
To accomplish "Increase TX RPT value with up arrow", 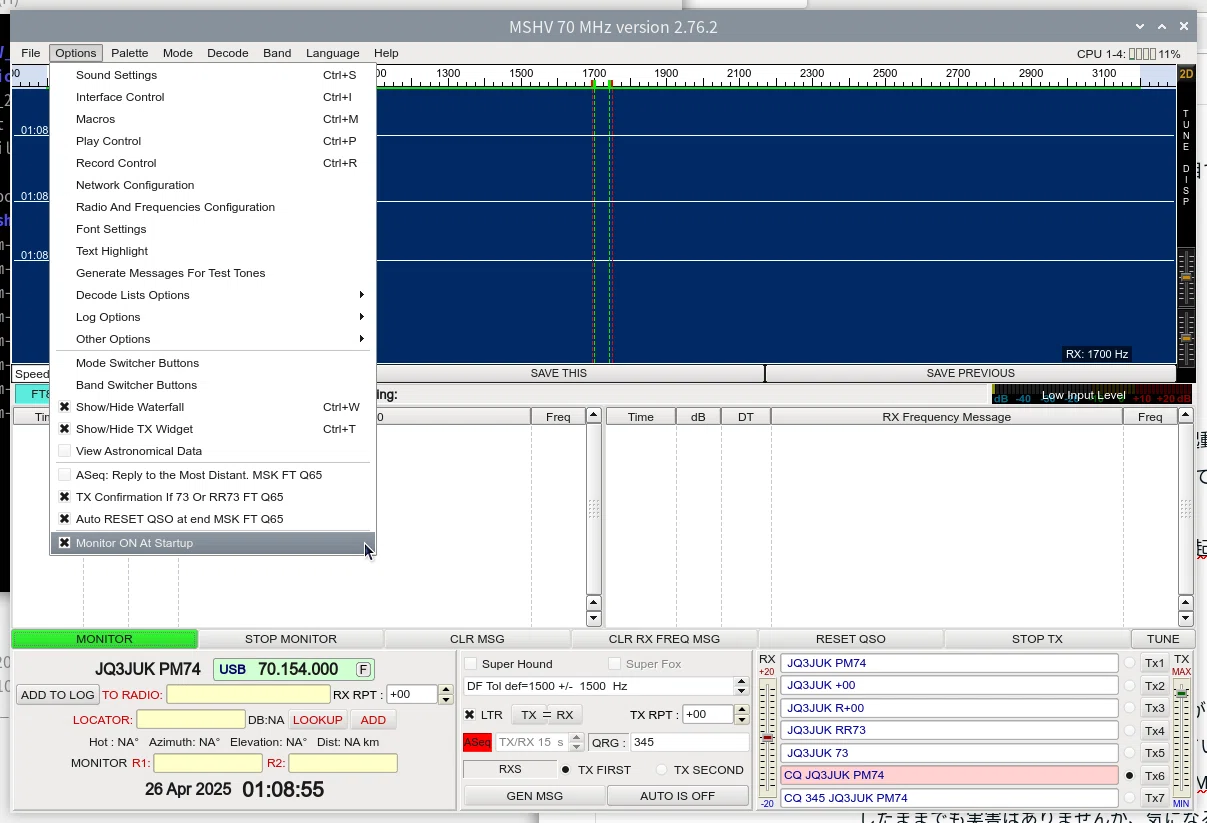I will tap(741, 710).
